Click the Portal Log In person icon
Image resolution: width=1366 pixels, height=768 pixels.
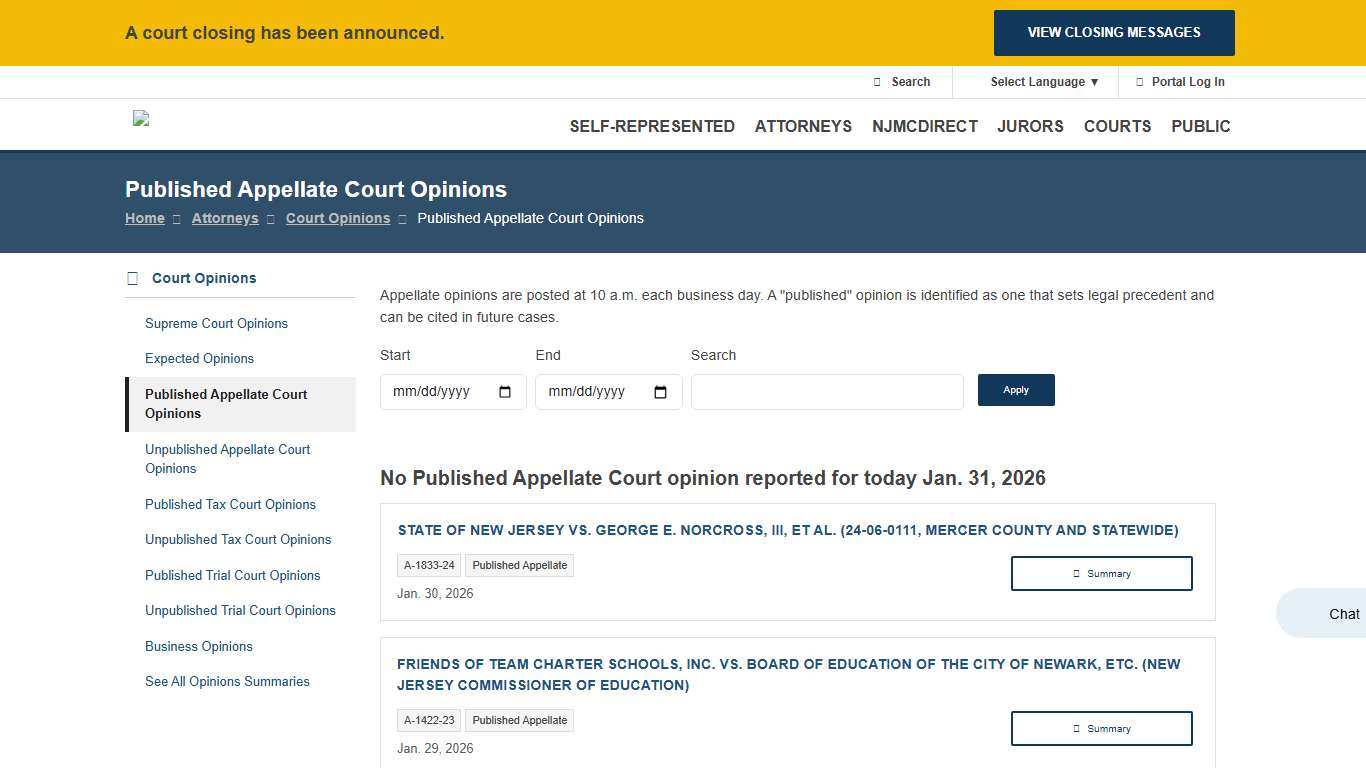[1141, 82]
